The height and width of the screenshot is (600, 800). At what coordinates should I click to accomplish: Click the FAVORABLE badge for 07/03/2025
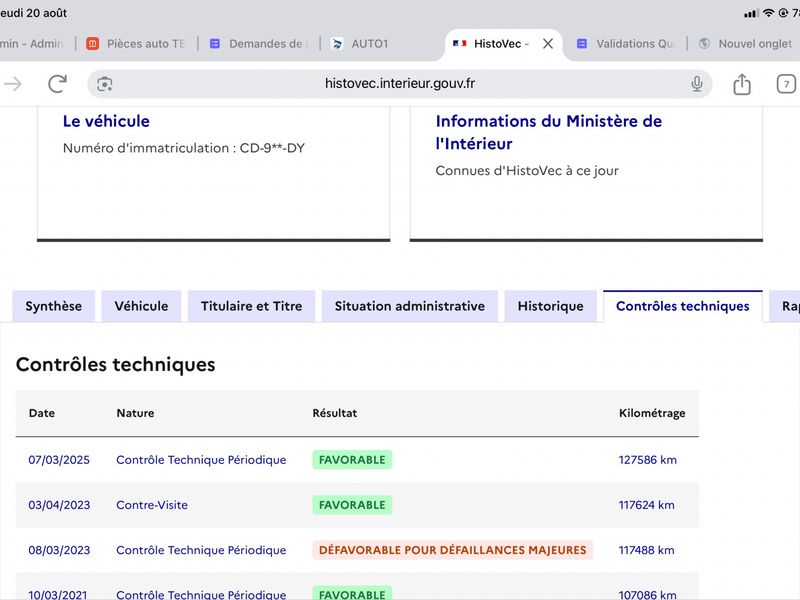point(352,460)
